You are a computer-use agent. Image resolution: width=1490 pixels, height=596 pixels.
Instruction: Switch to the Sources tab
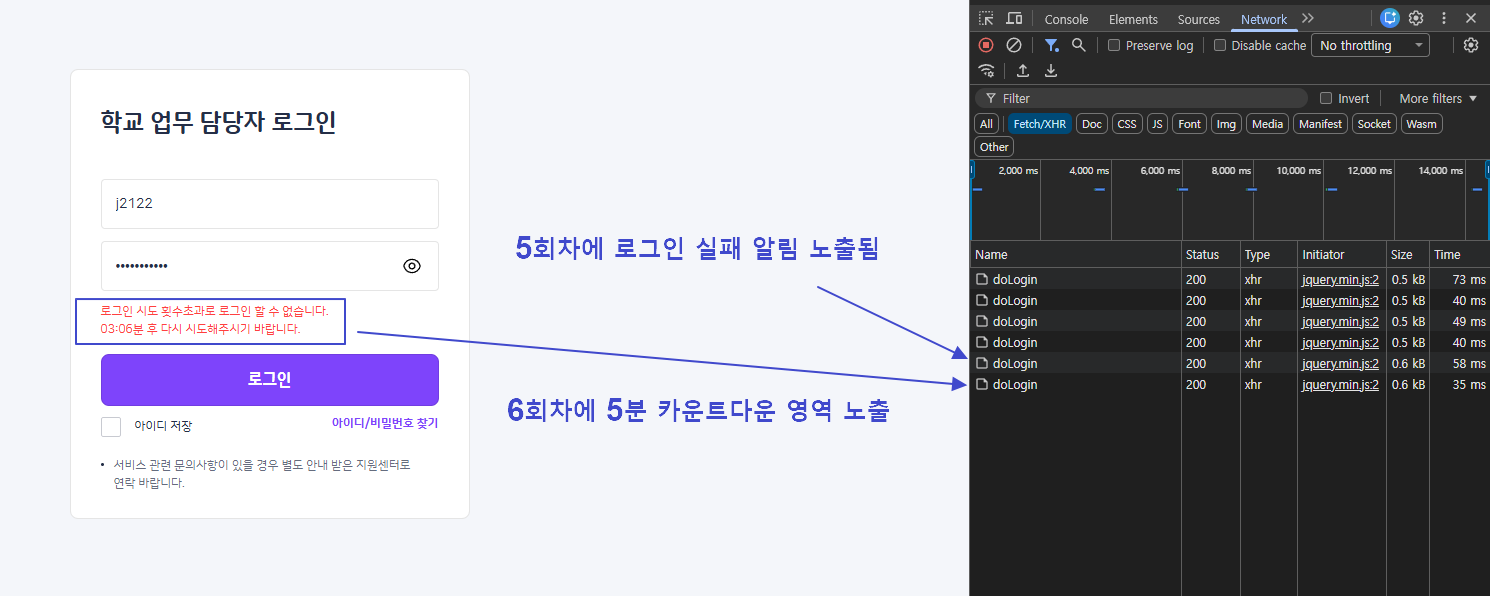point(1199,19)
